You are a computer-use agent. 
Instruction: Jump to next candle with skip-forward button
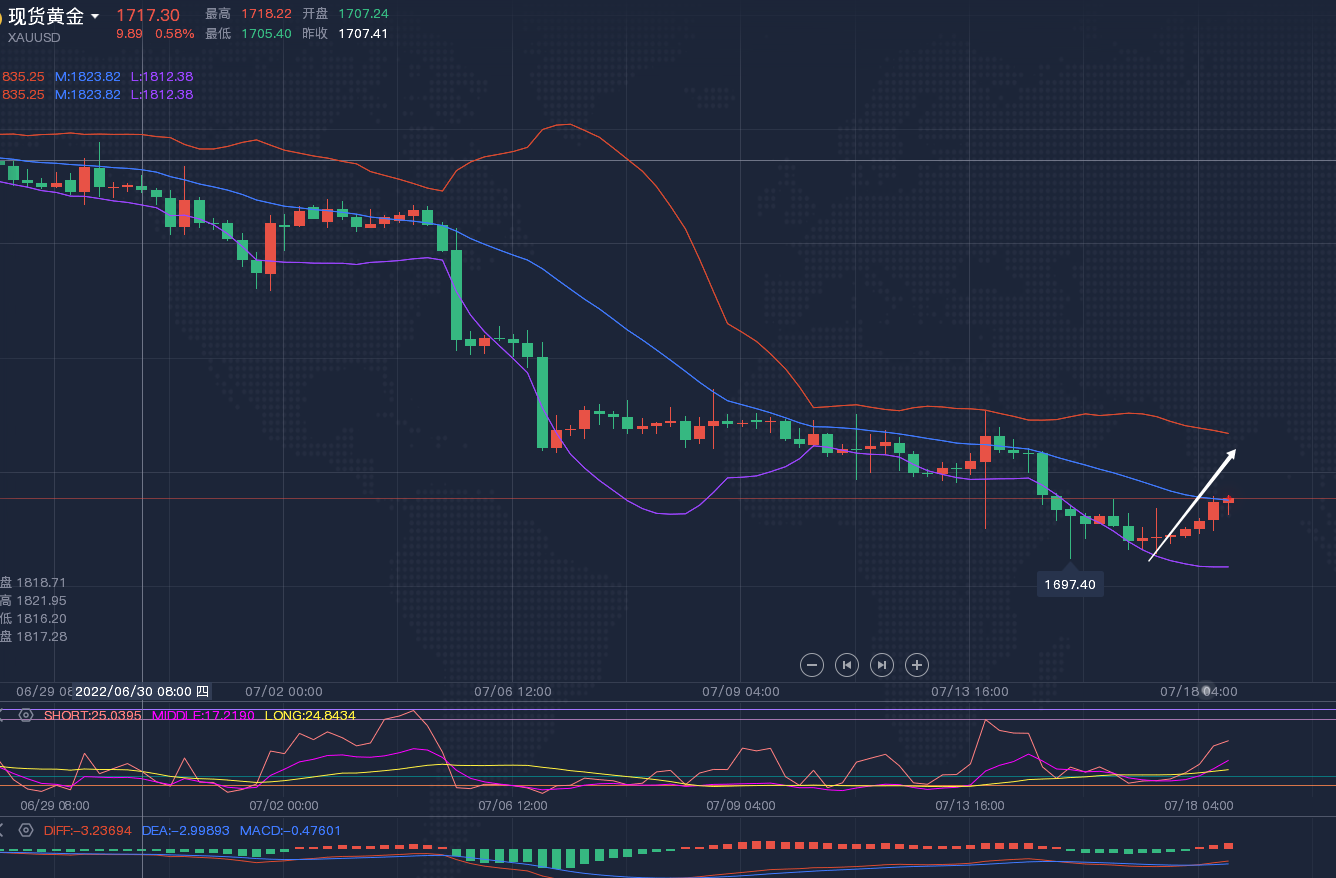point(882,665)
